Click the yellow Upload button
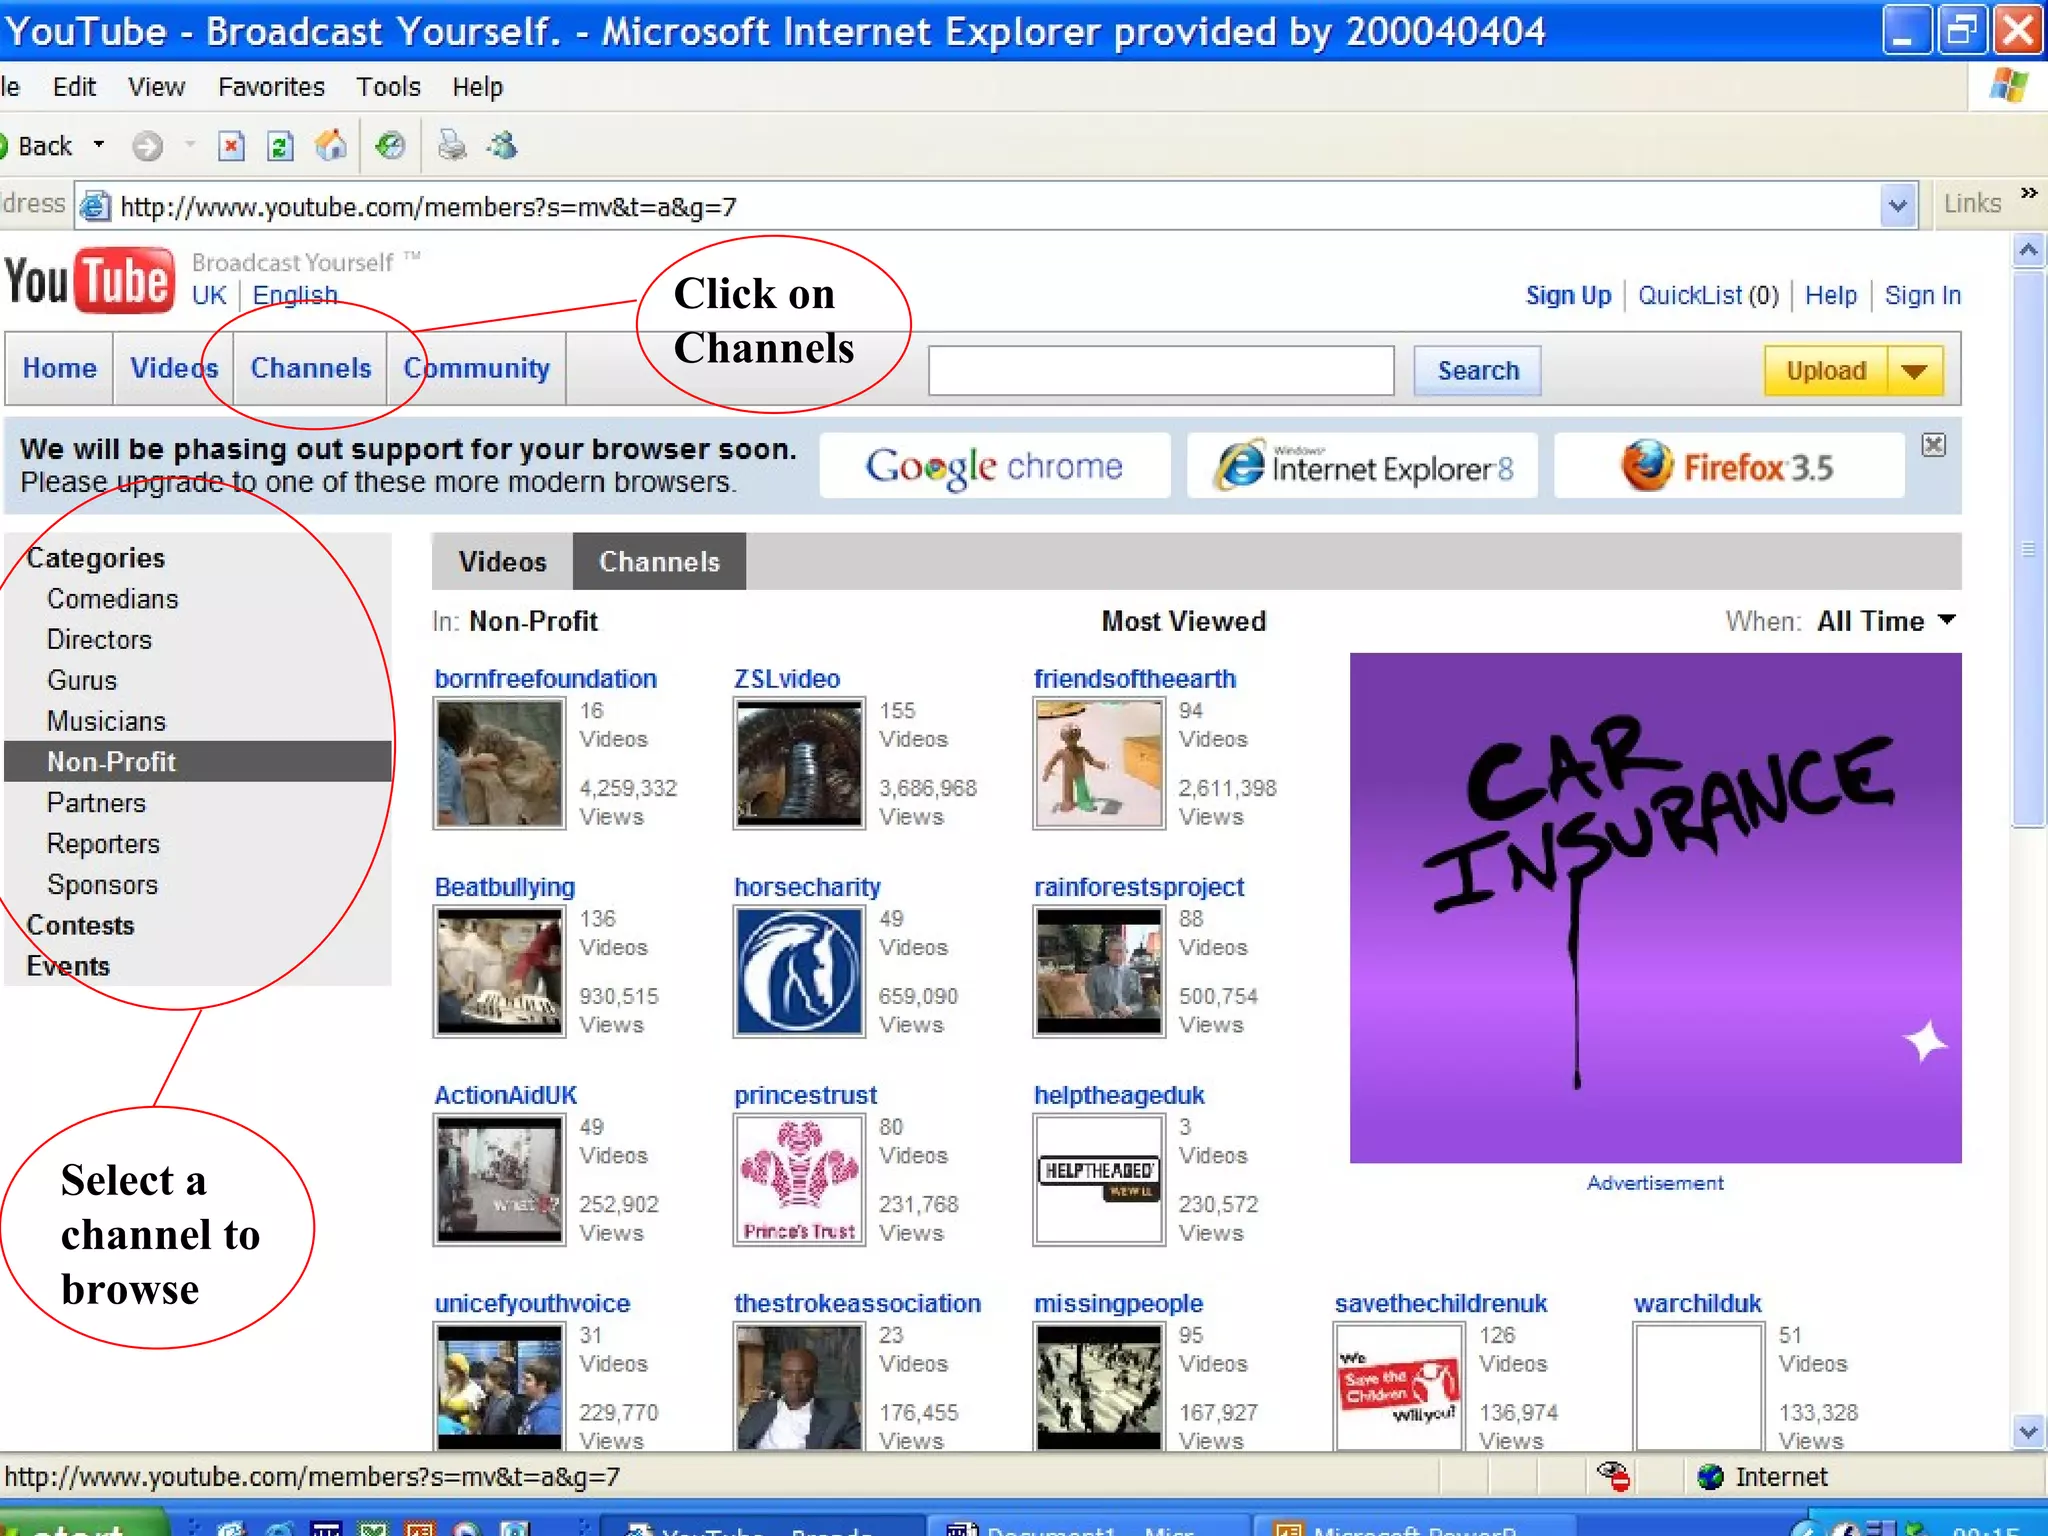The width and height of the screenshot is (2048, 1536). point(1825,371)
